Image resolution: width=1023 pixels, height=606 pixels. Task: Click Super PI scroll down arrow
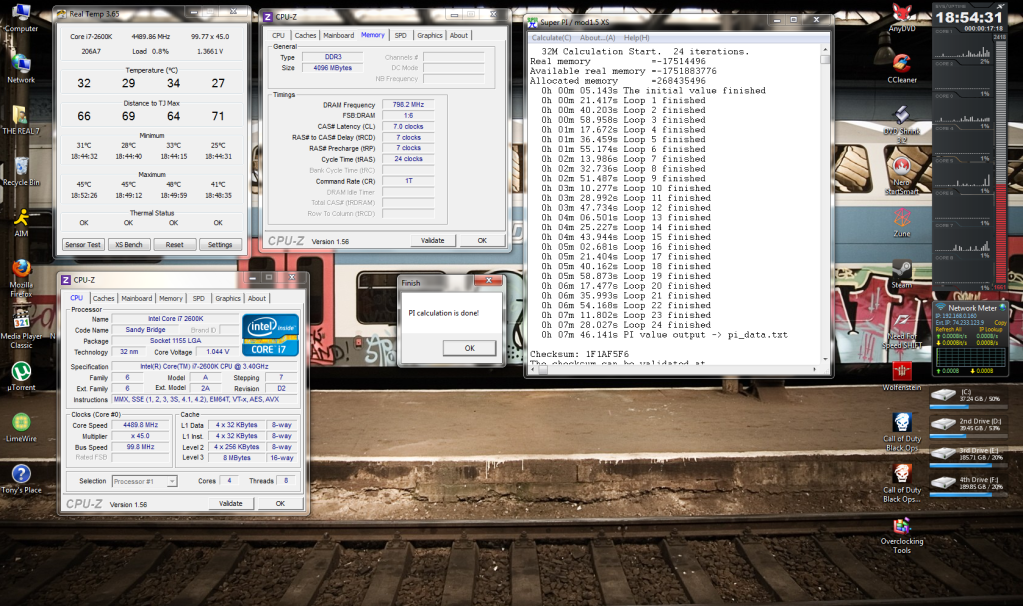825,359
